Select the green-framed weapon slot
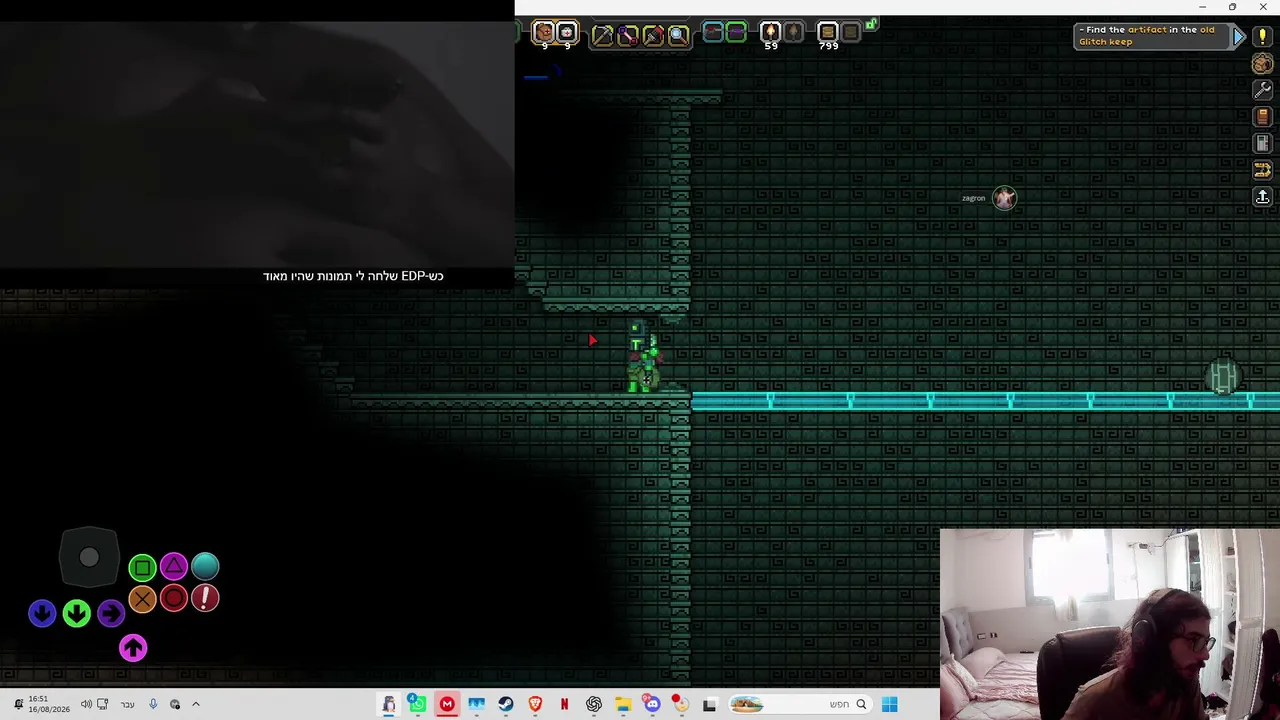This screenshot has width=1280, height=720. (736, 33)
